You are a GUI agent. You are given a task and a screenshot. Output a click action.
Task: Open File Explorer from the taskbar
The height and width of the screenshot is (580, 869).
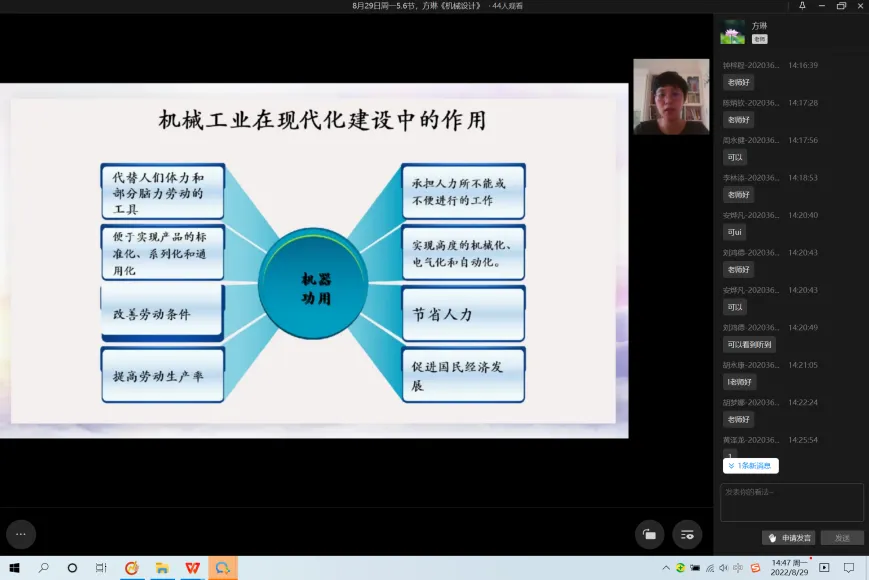coord(161,568)
